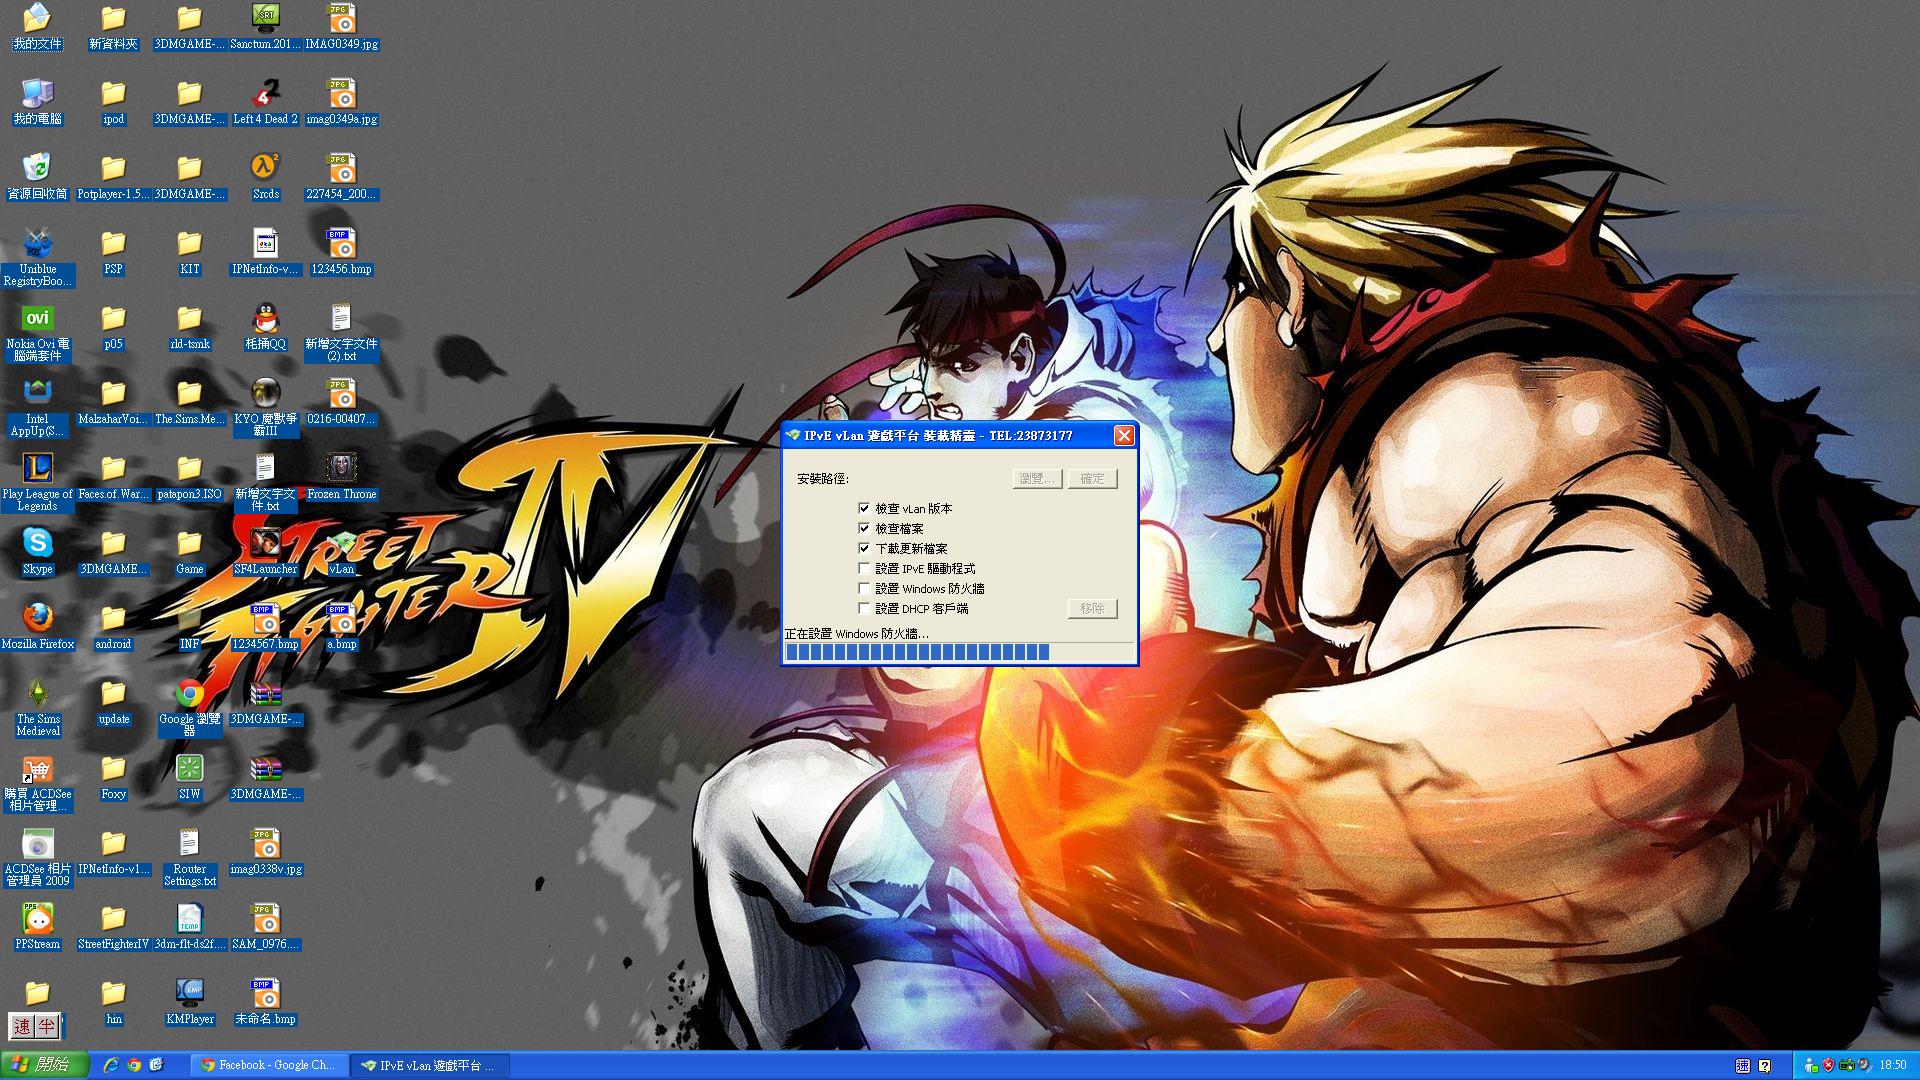
Task: Switch to Facebook Chrome taskbar item
Action: (x=269, y=1065)
